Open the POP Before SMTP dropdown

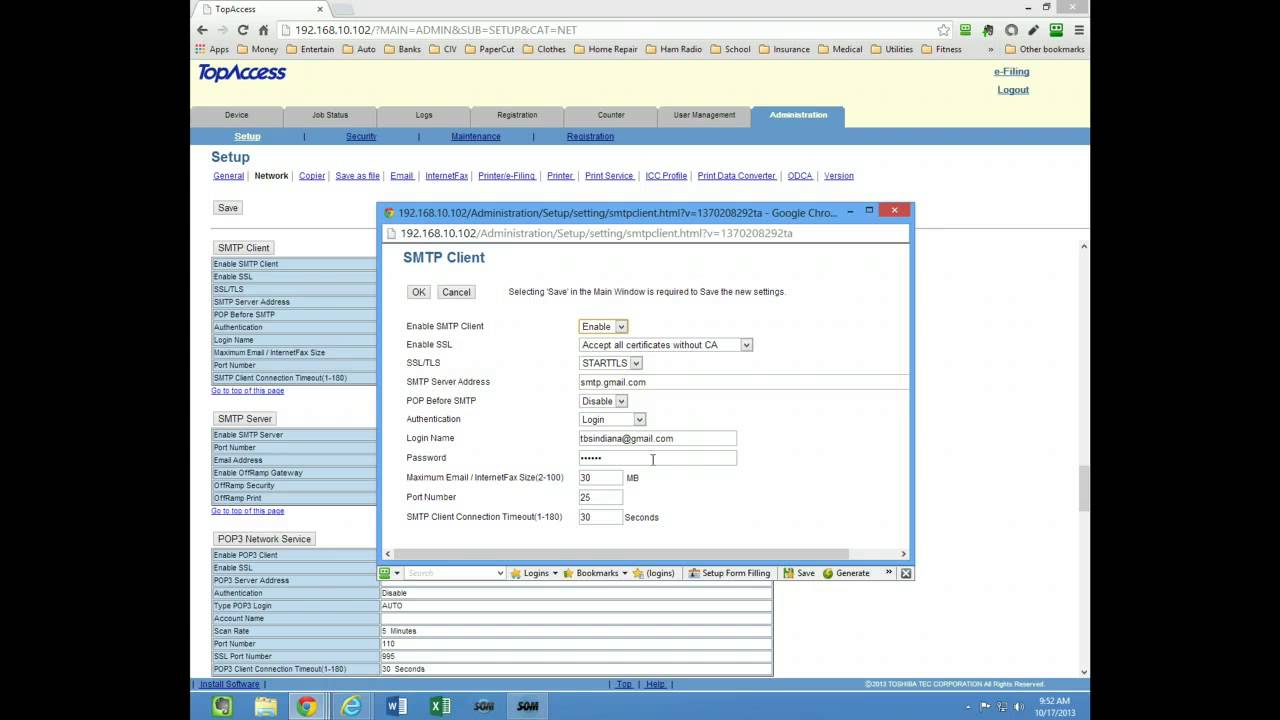click(603, 401)
